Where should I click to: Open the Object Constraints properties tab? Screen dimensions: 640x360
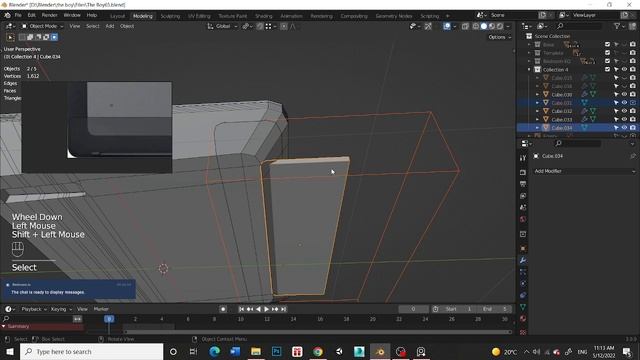pos(523,295)
